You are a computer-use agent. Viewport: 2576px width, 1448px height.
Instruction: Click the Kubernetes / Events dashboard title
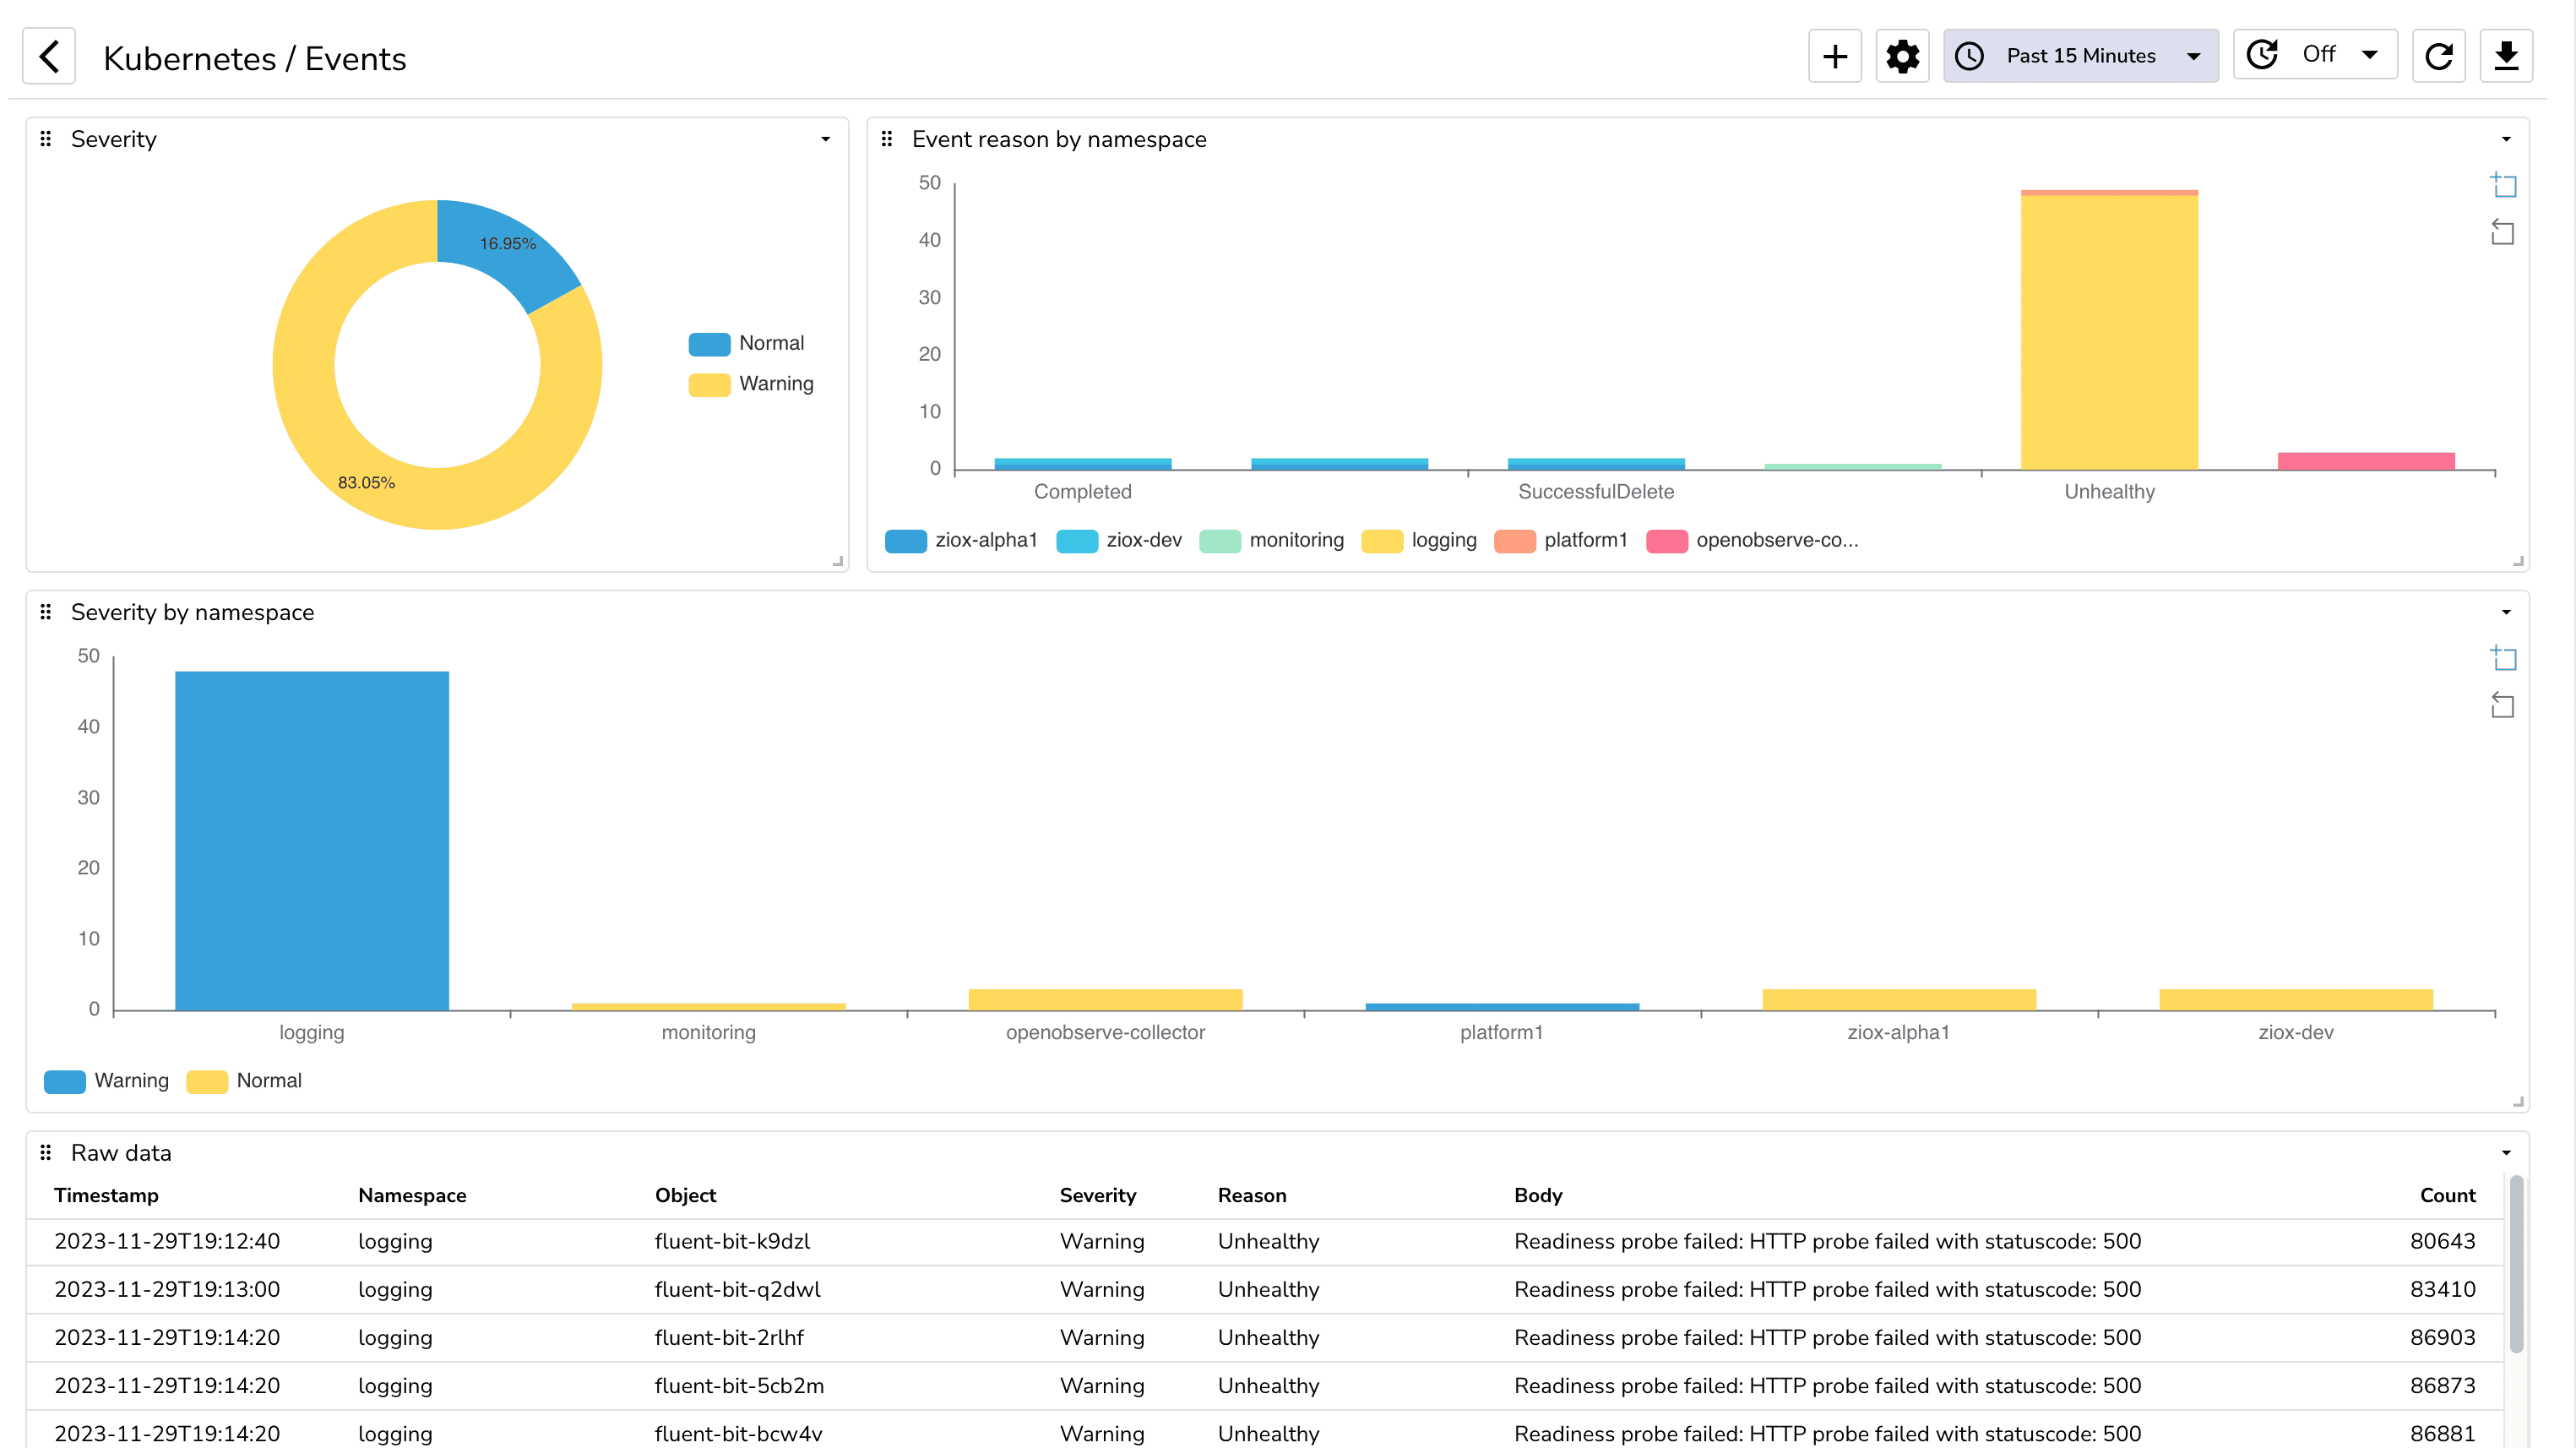[255, 58]
